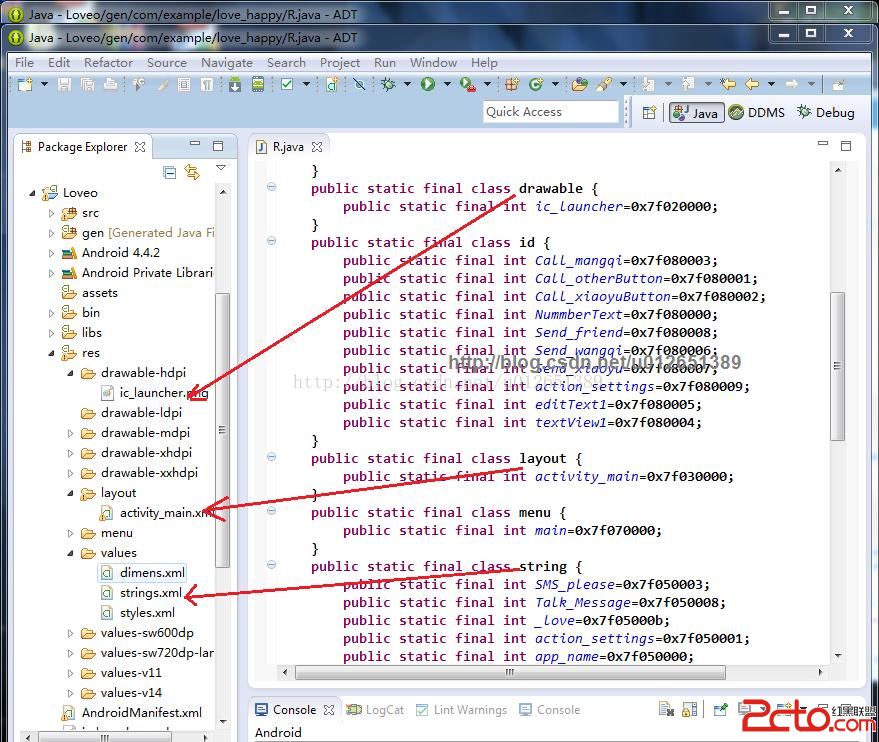Open the Window menu
This screenshot has width=879, height=742.
point(433,62)
